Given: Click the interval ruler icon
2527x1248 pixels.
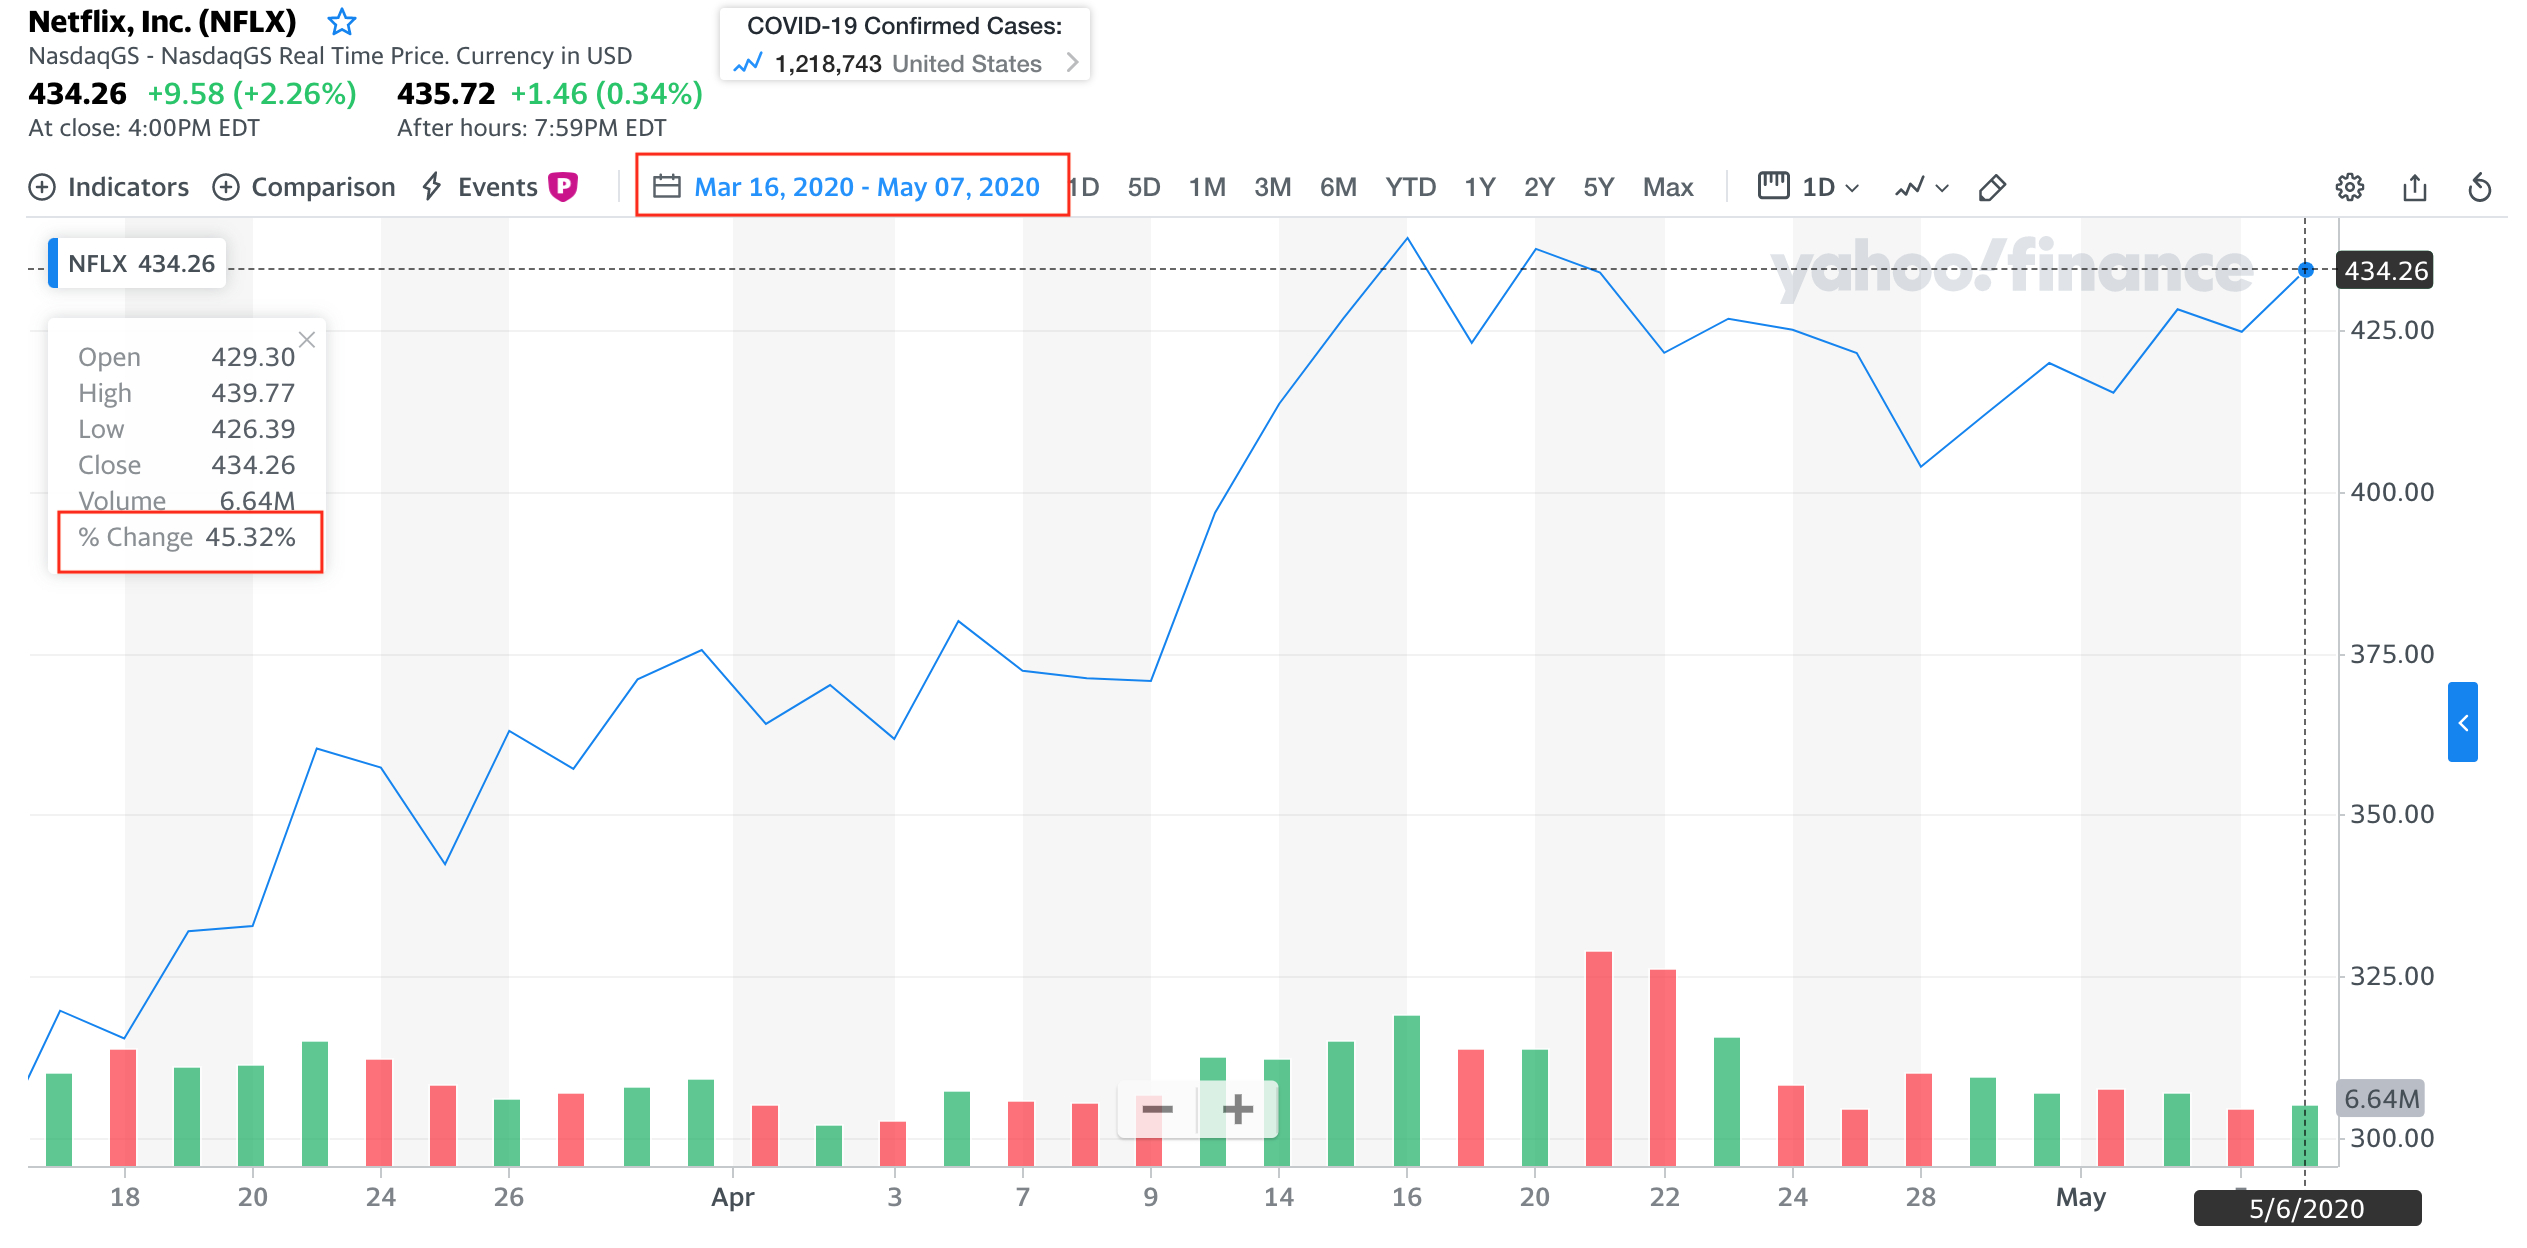Looking at the screenshot, I should [x=1773, y=186].
